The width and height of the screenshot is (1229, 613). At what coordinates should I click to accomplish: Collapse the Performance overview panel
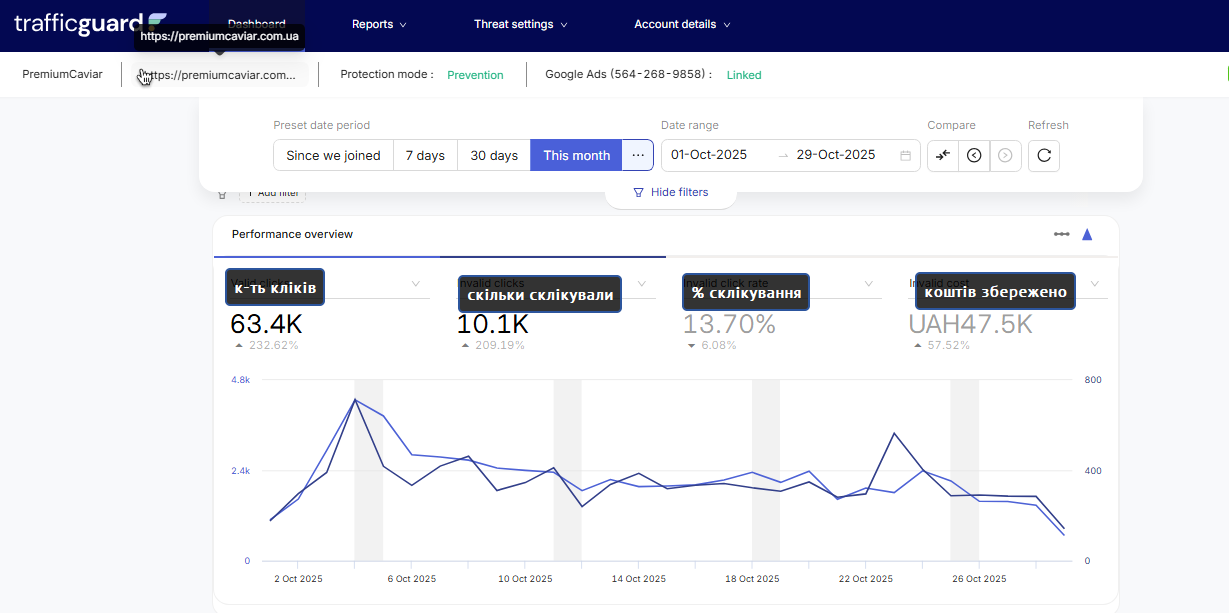1087,234
